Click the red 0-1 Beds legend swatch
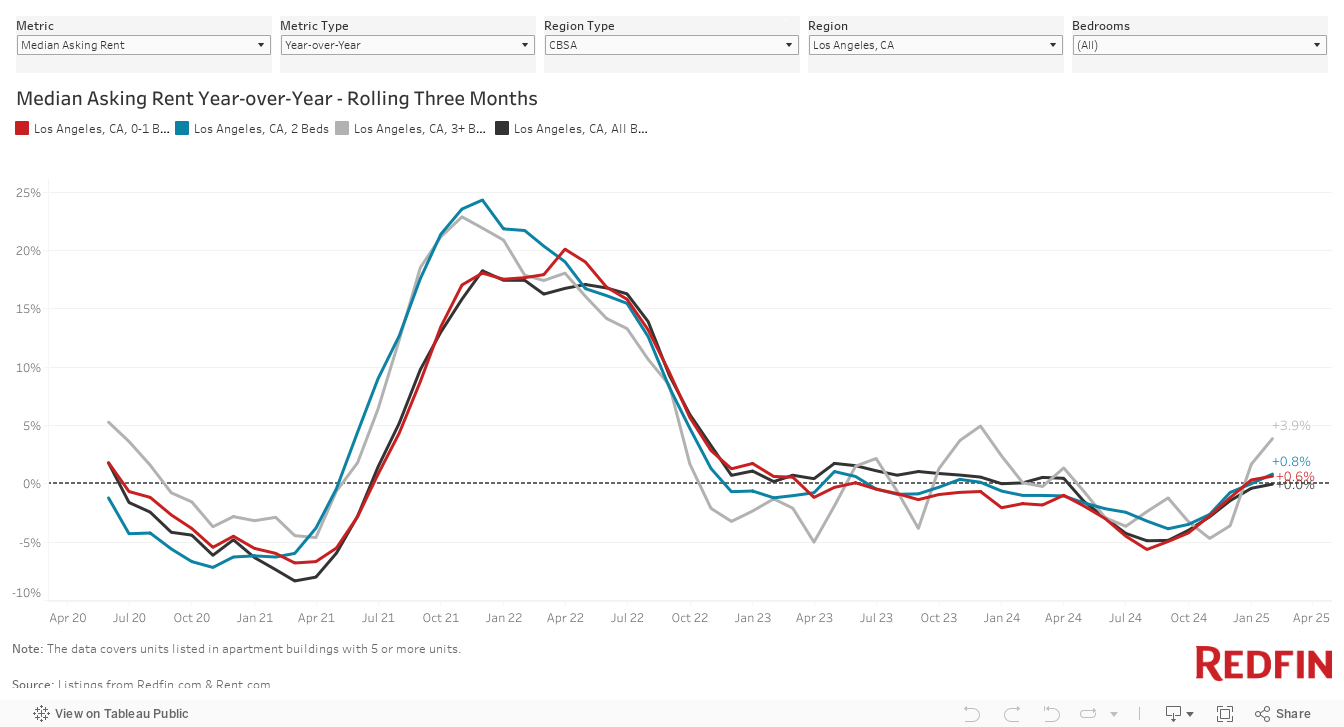This screenshot has width=1344, height=727. tap(23, 128)
